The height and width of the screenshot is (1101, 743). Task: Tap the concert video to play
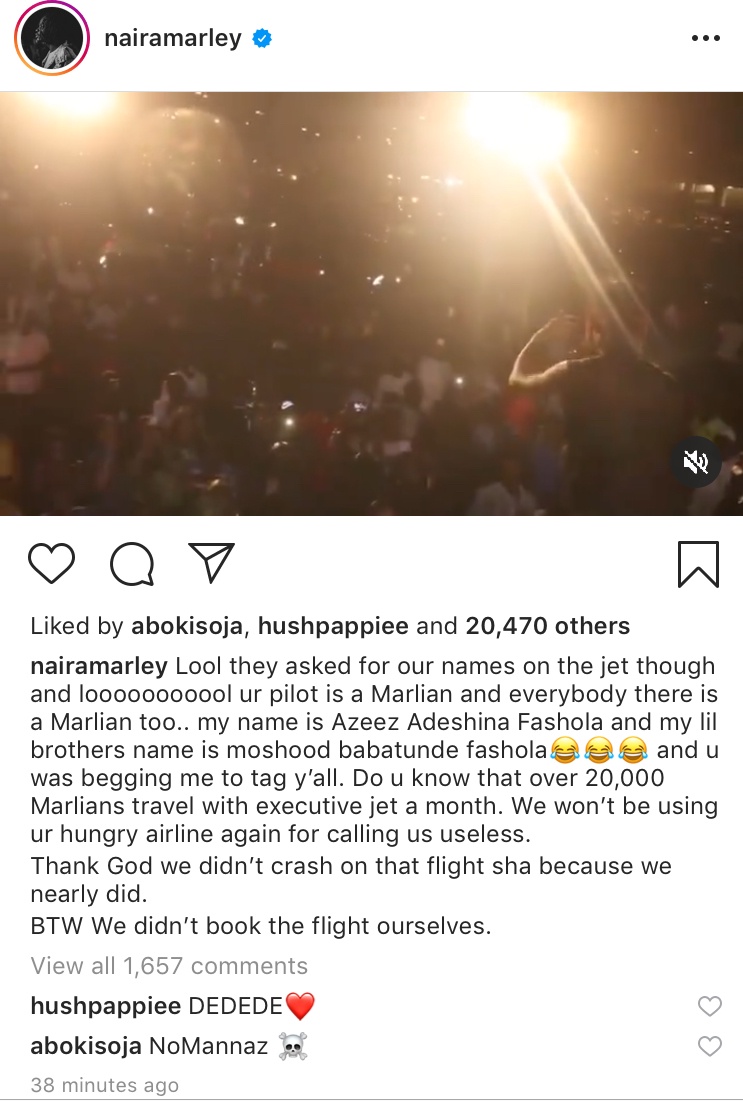[x=372, y=303]
